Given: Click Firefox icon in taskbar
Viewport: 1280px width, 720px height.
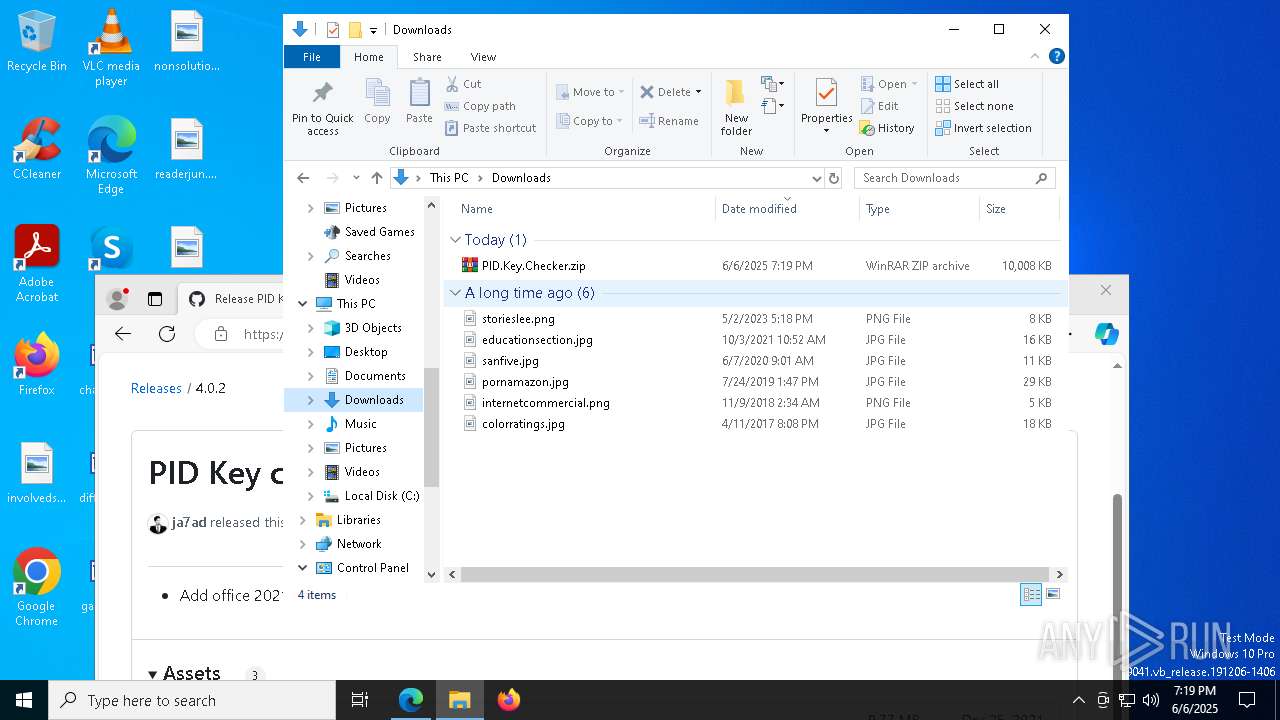Looking at the screenshot, I should click(509, 700).
